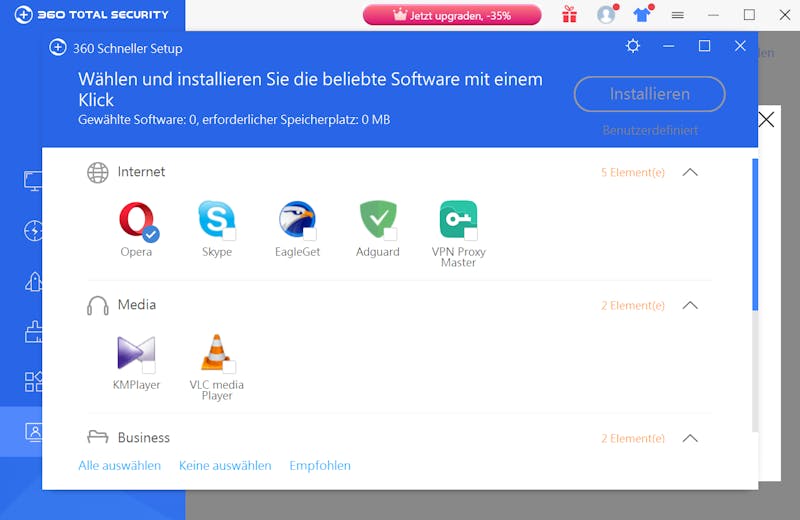The width and height of the screenshot is (800, 520).
Task: Uncheck the Opera checkbox
Action: click(x=151, y=235)
